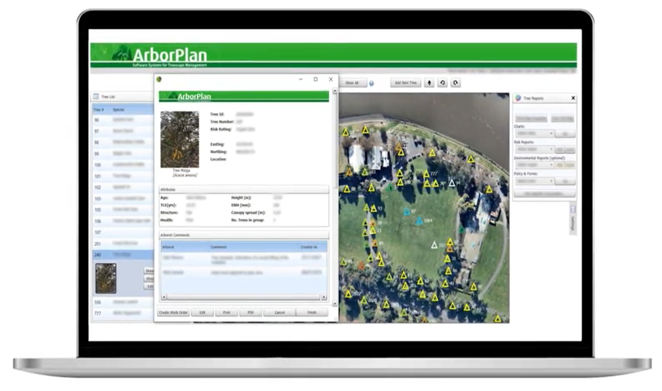Open the vertical Settings side tab

[x=573, y=220]
